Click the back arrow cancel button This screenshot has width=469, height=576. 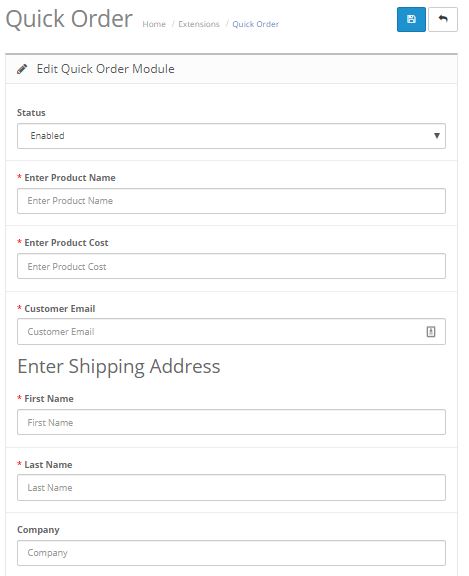point(443,19)
